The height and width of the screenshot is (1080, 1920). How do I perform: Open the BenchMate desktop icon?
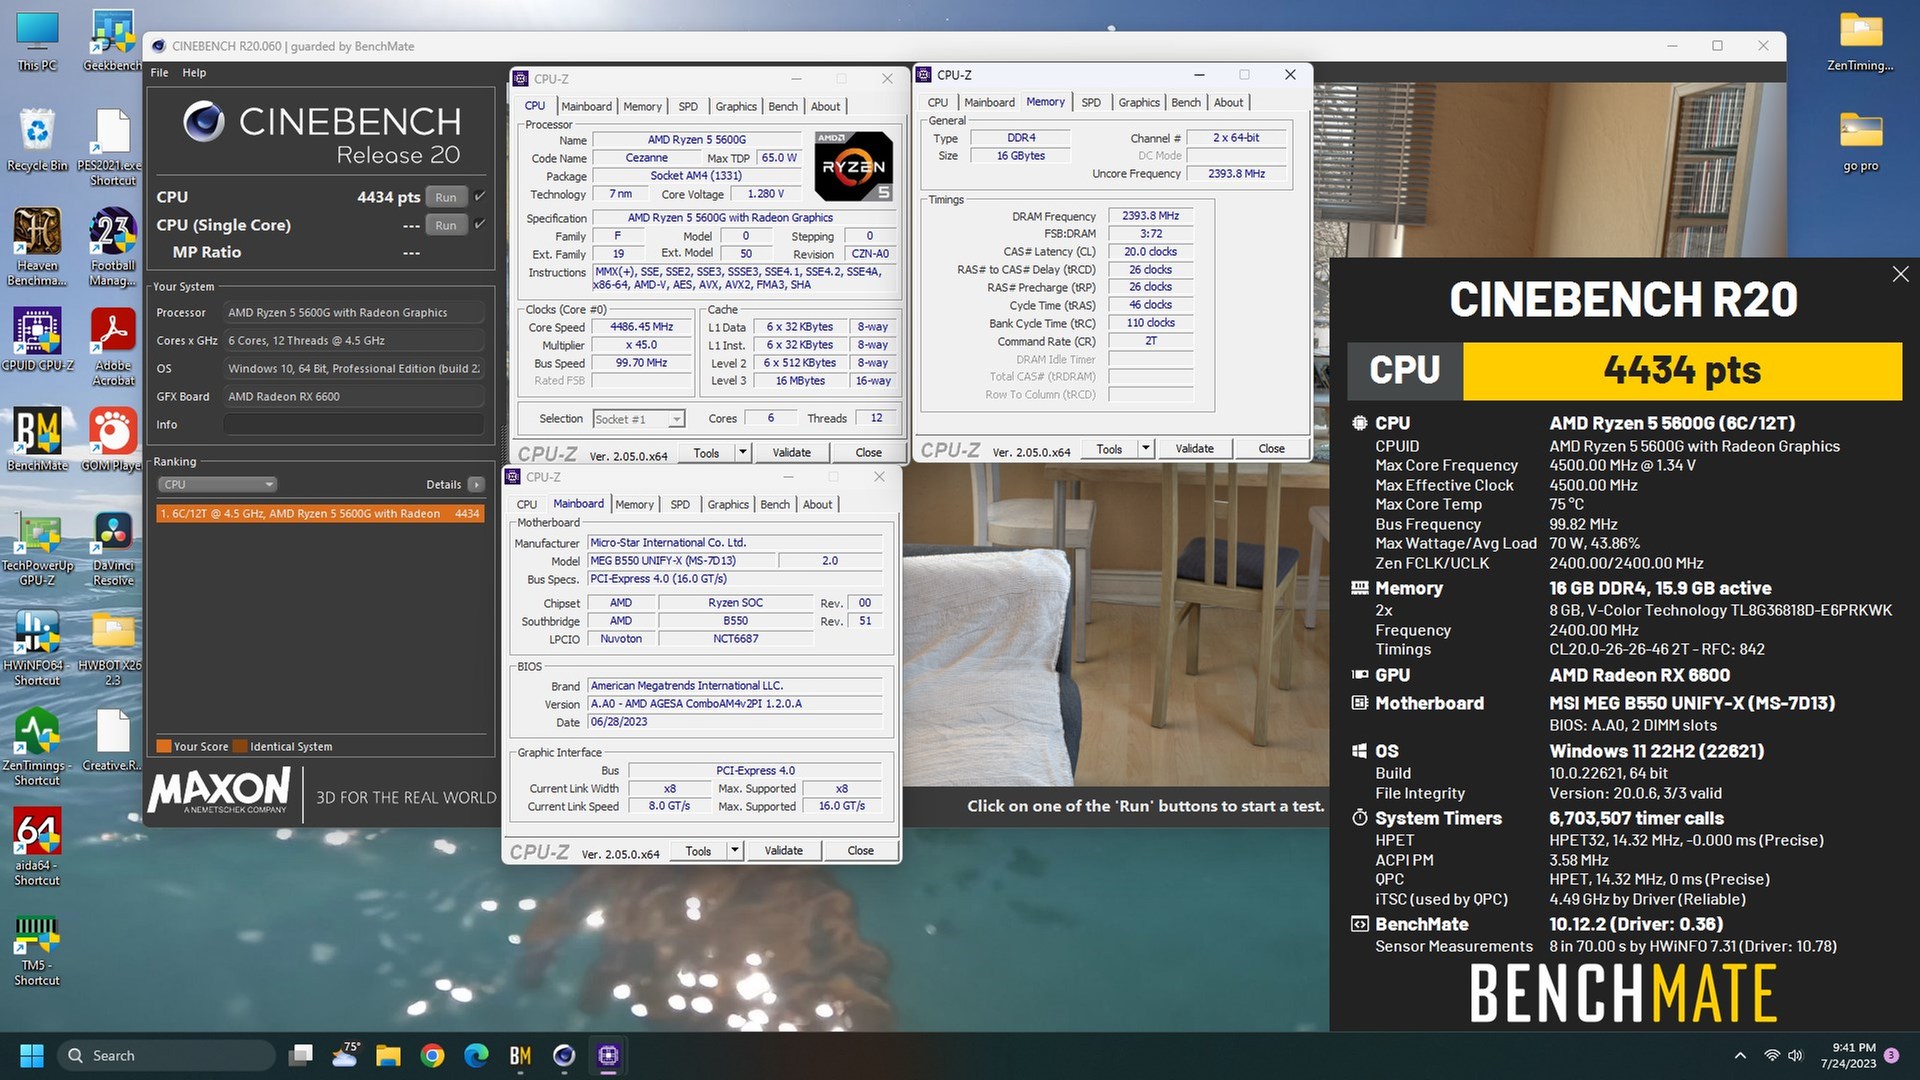click(37, 440)
